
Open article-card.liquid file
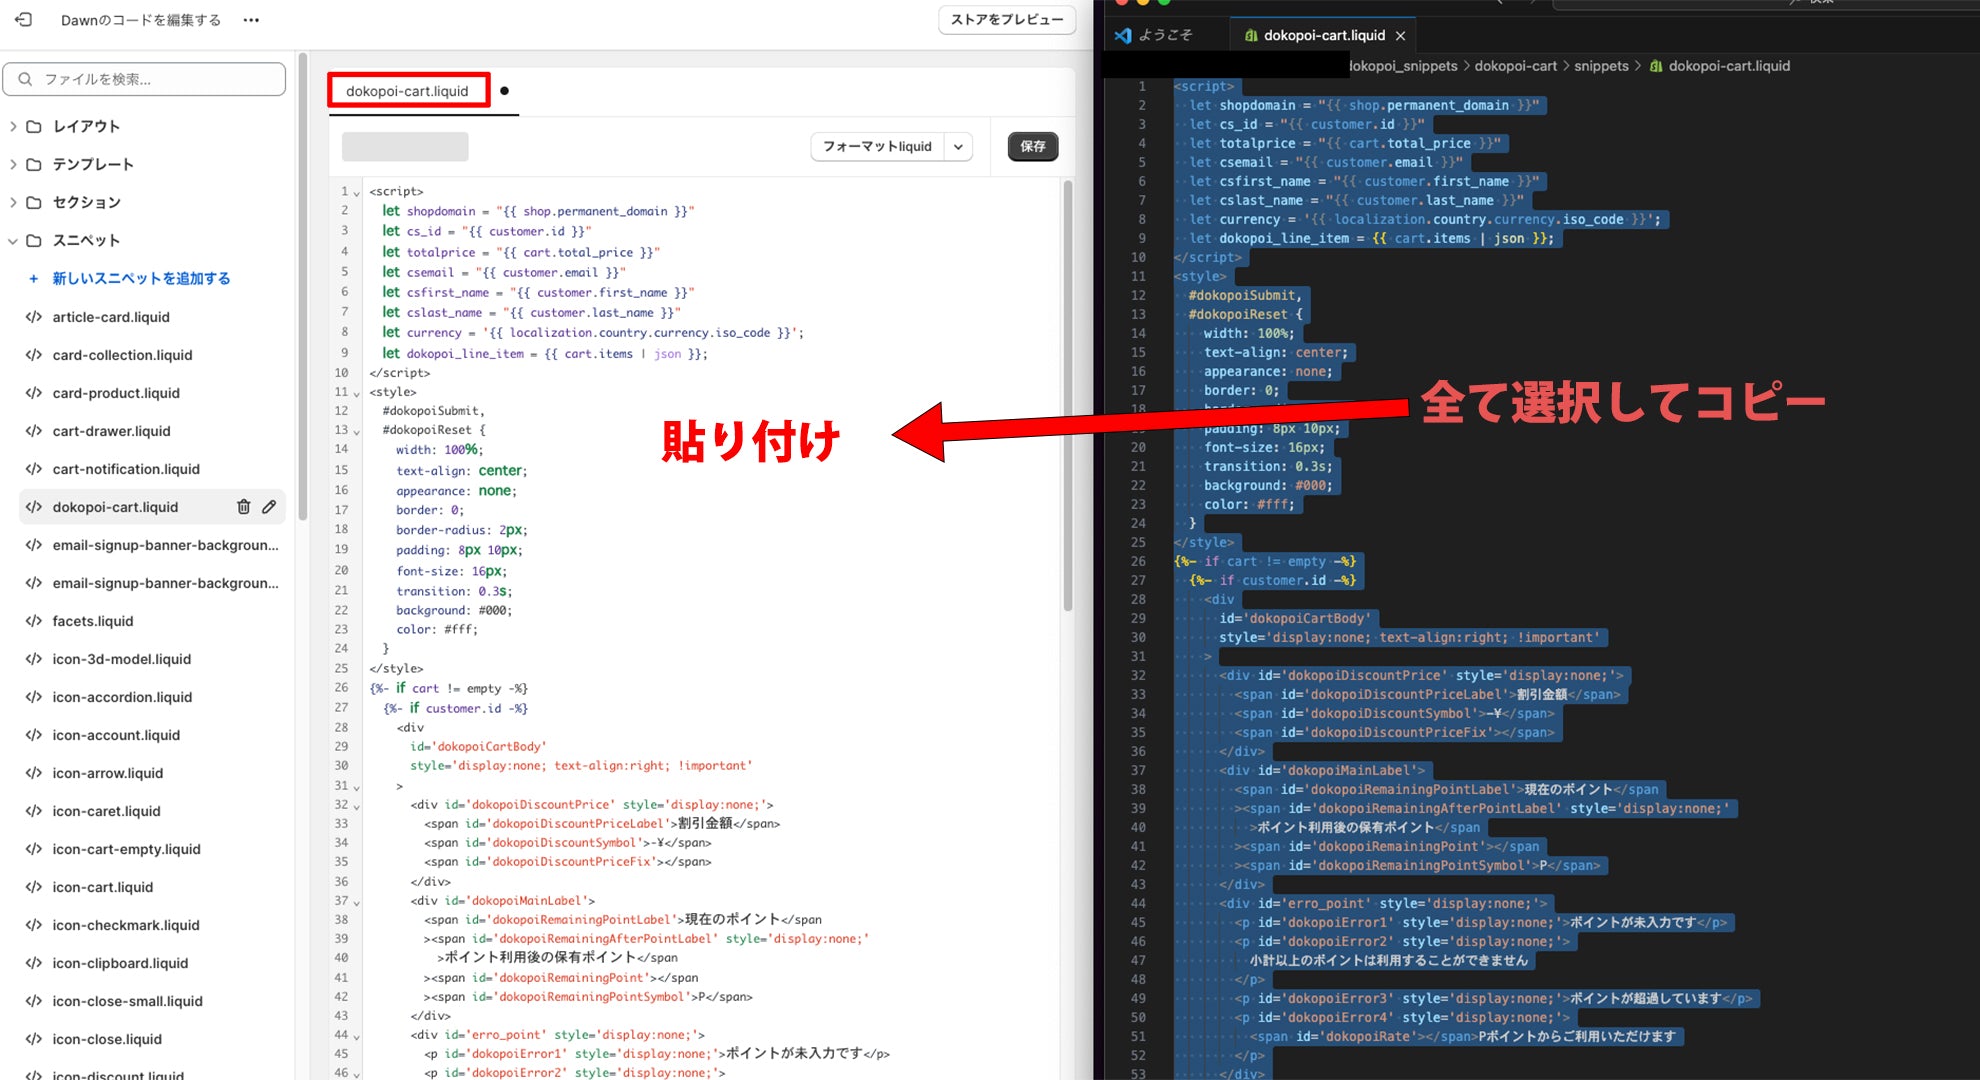tap(111, 317)
